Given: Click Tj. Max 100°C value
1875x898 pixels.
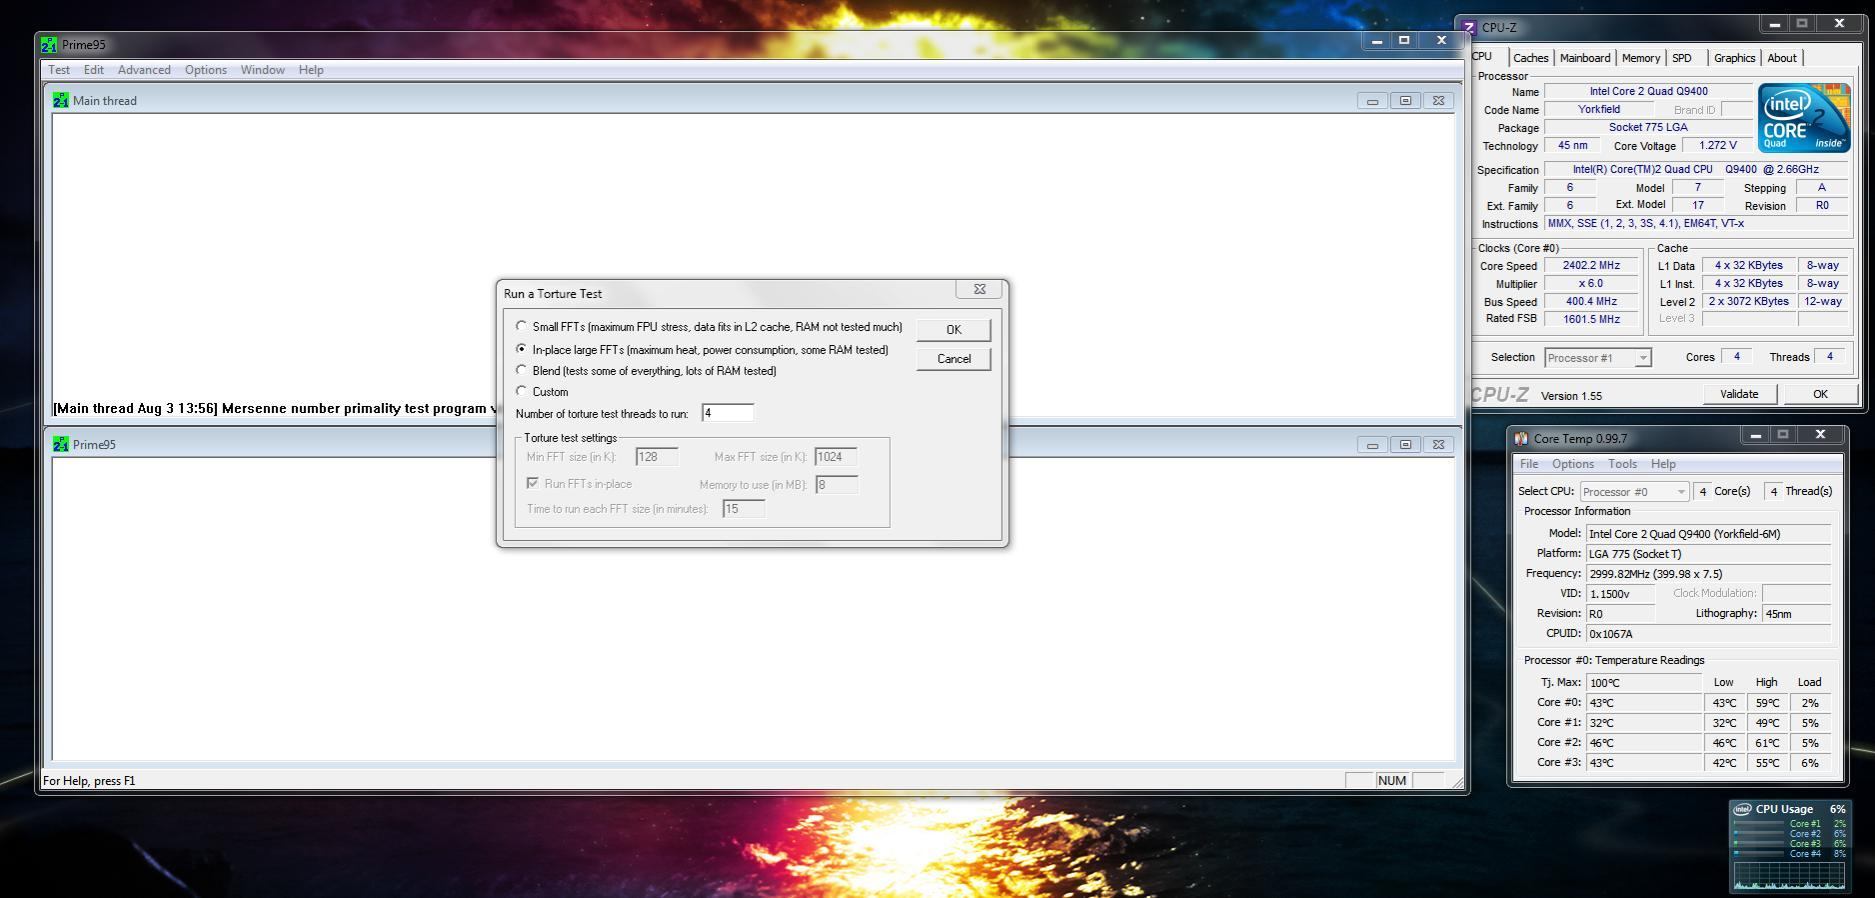Looking at the screenshot, I should pyautogui.click(x=1644, y=683).
